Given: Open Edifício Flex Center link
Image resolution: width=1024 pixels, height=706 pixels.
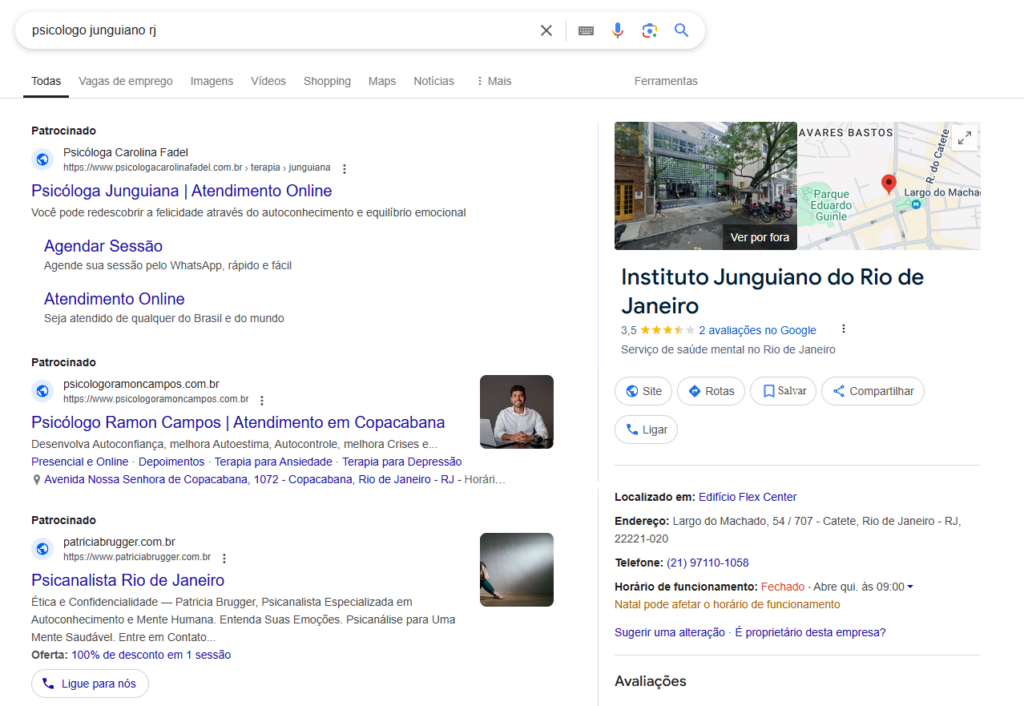Looking at the screenshot, I should [x=747, y=497].
